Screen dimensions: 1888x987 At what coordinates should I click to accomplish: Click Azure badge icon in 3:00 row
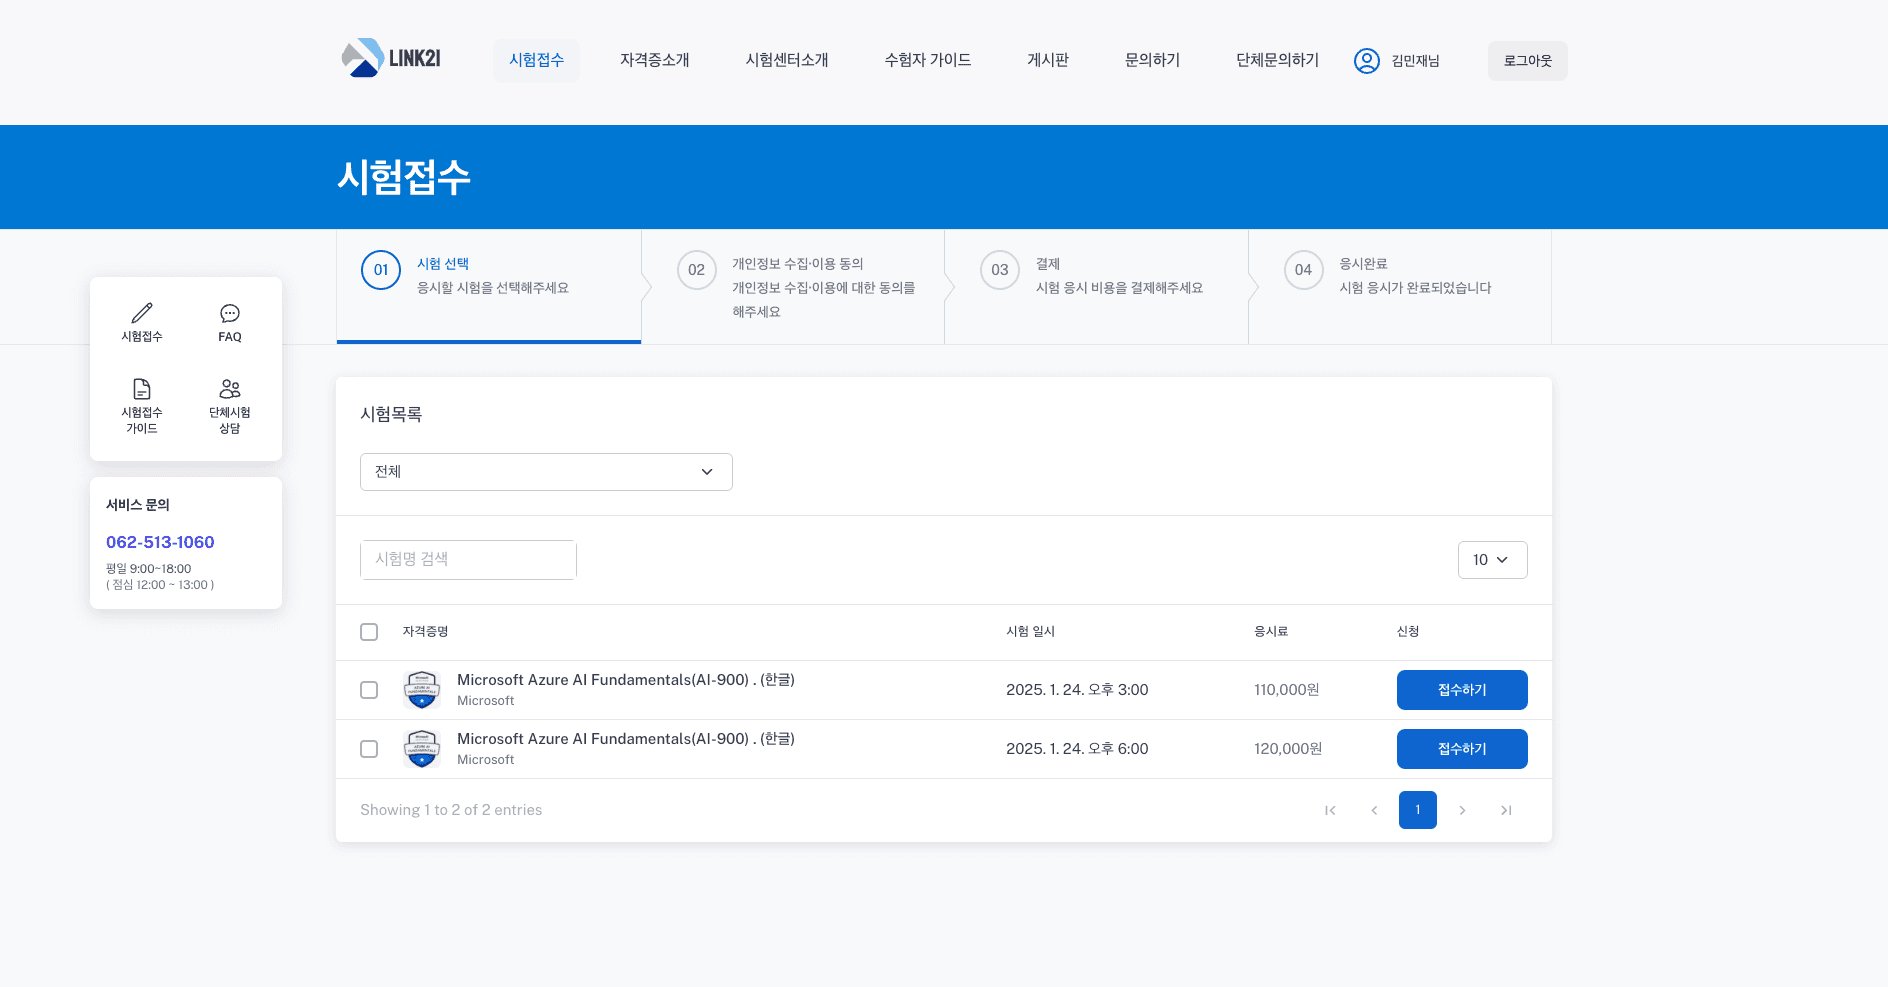422,690
